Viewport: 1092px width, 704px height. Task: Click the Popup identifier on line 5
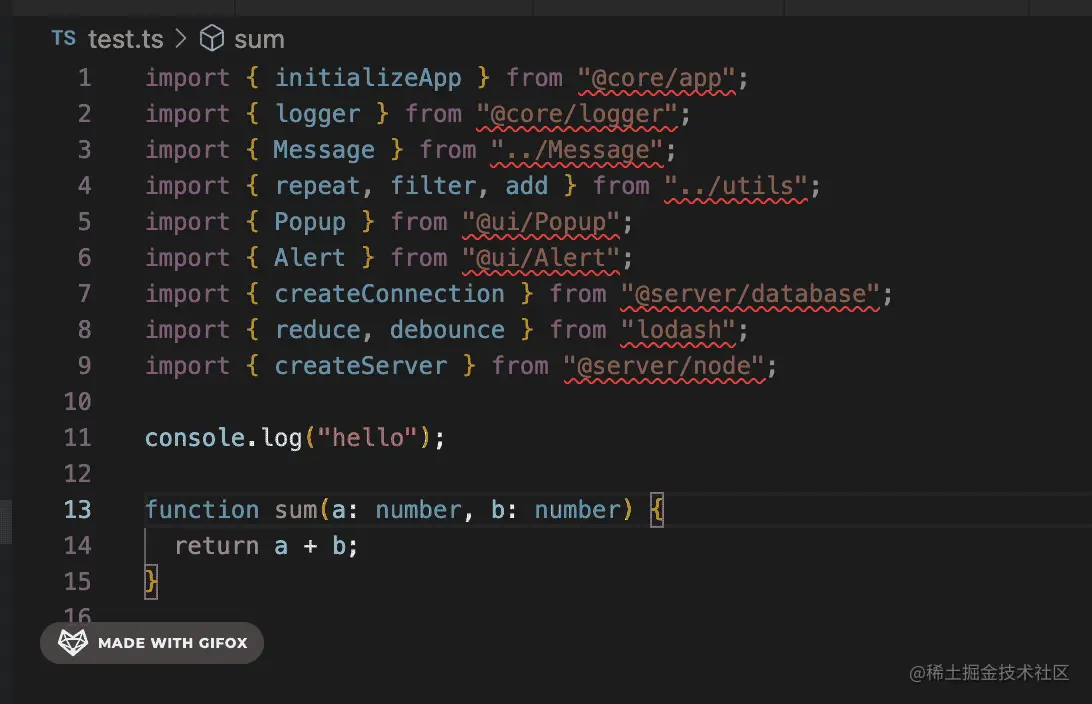310,222
